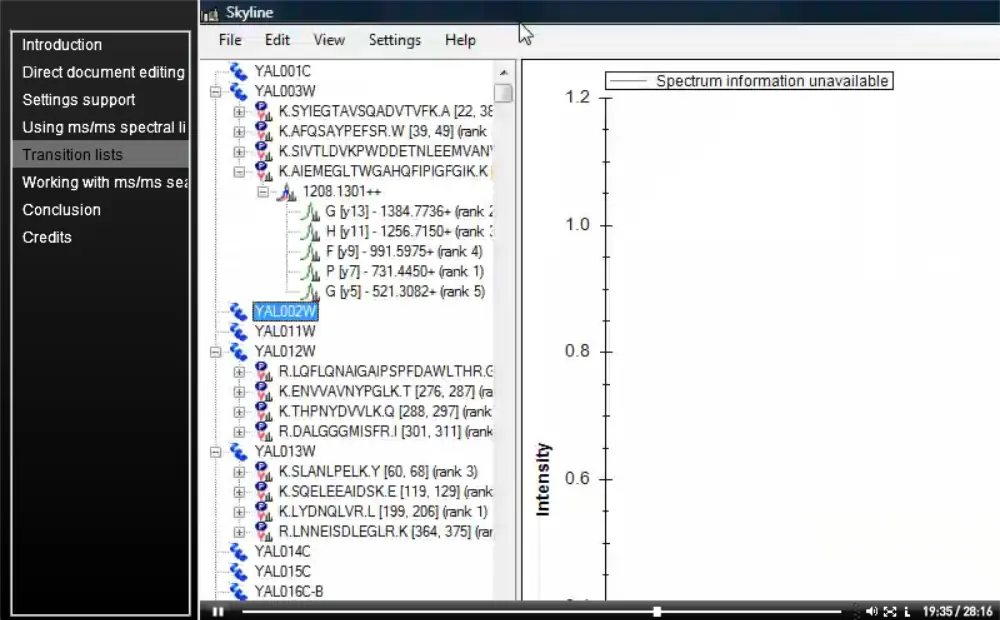
Task: Click the peptide icon beside K.AIEMEGLTWGAHQFIPIGFGIK.K
Action: (x=263, y=172)
